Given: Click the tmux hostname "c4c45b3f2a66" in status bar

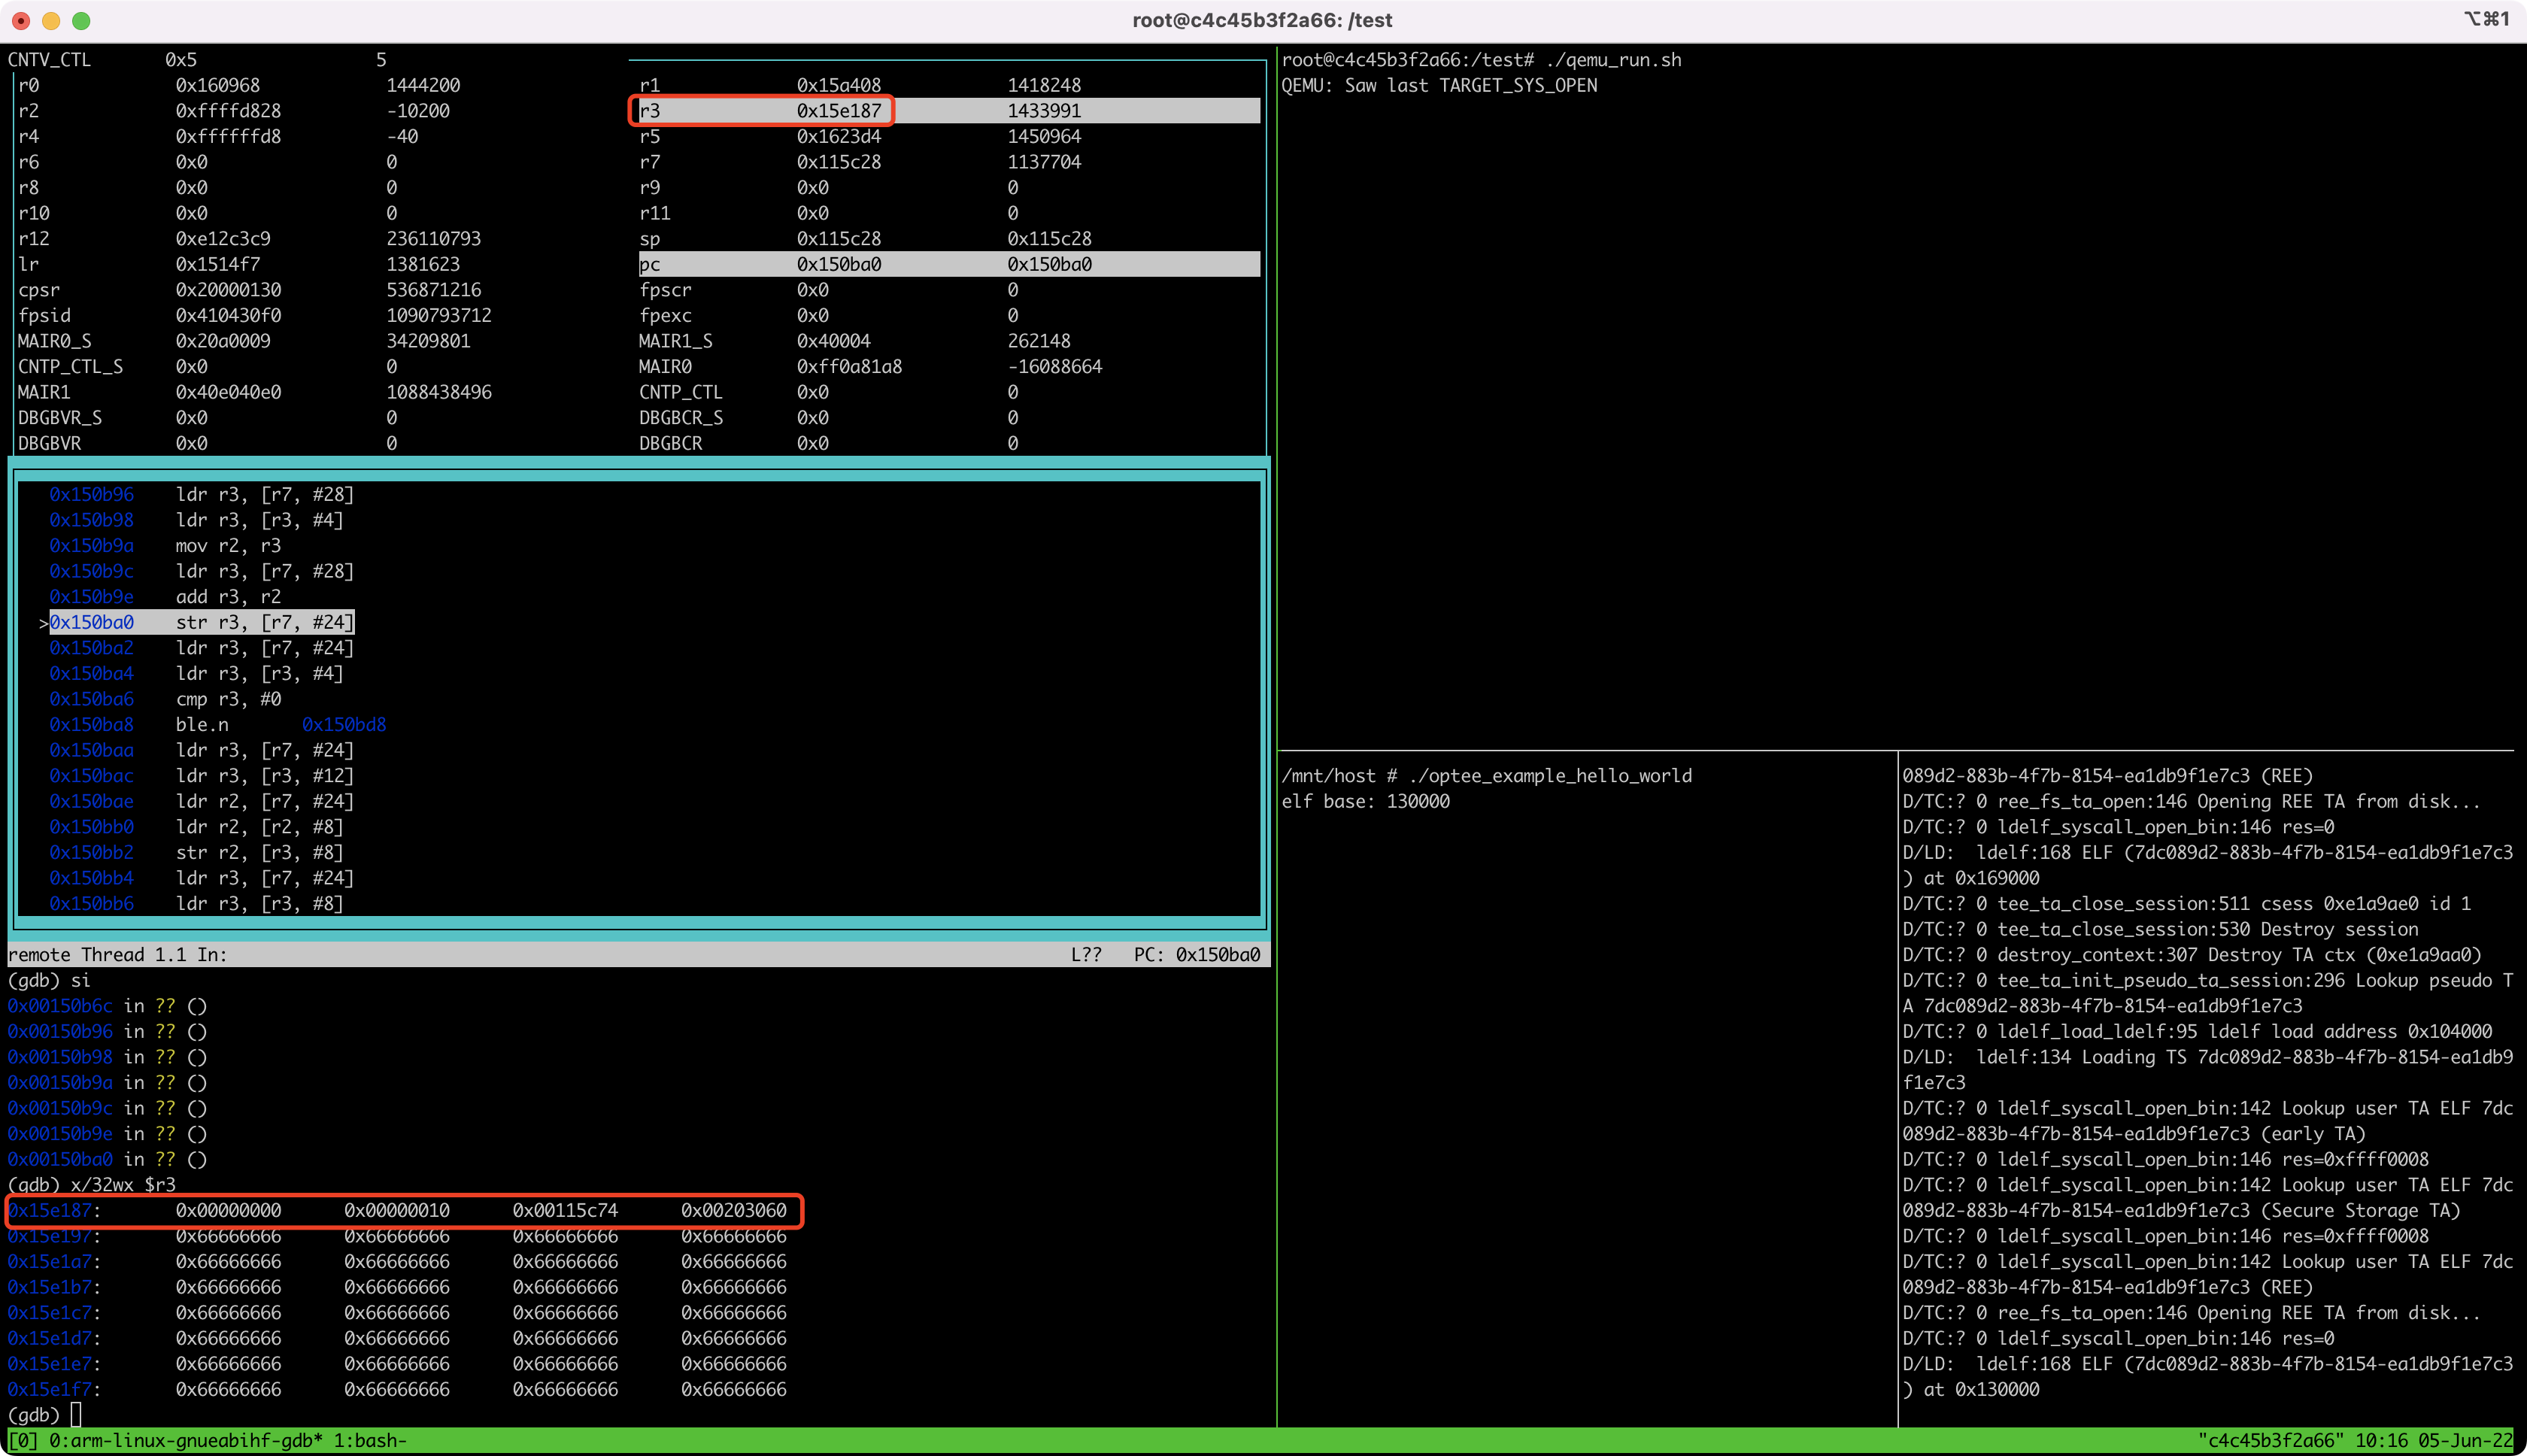Looking at the screenshot, I should tap(2270, 1440).
